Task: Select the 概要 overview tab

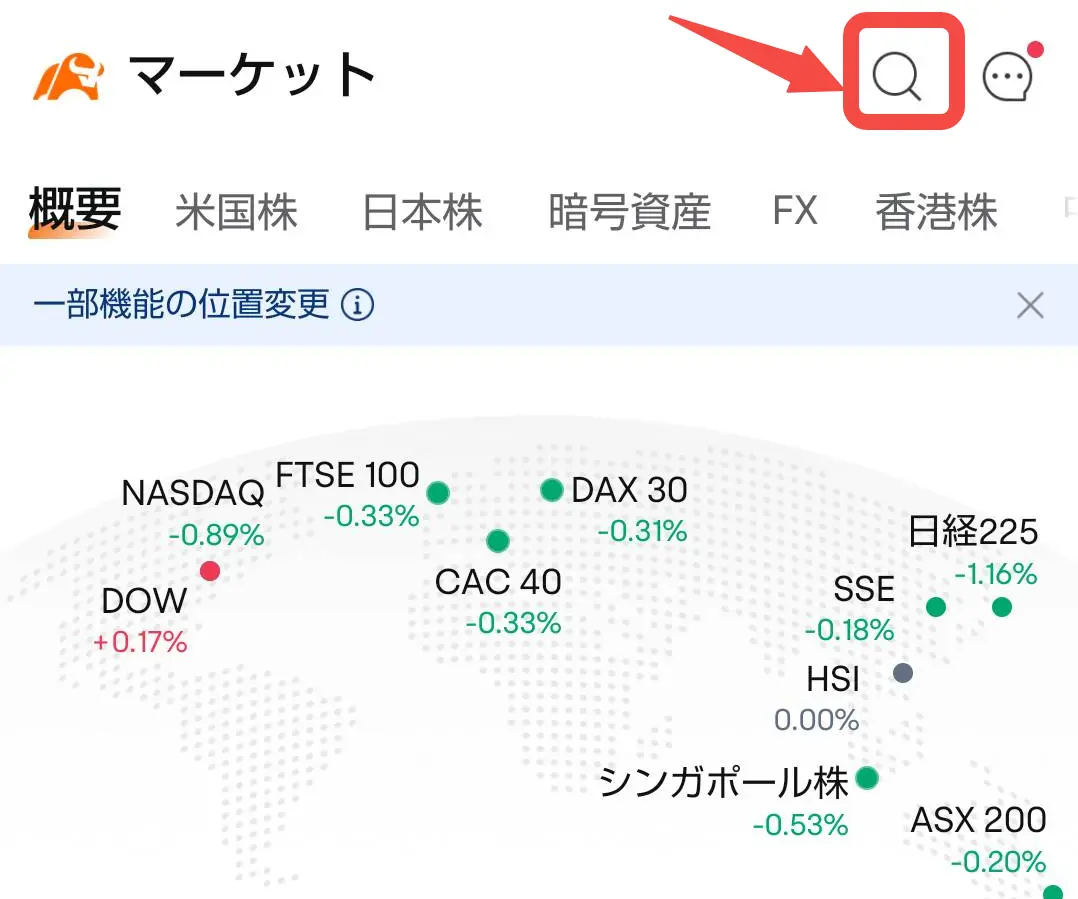Action: [x=75, y=210]
